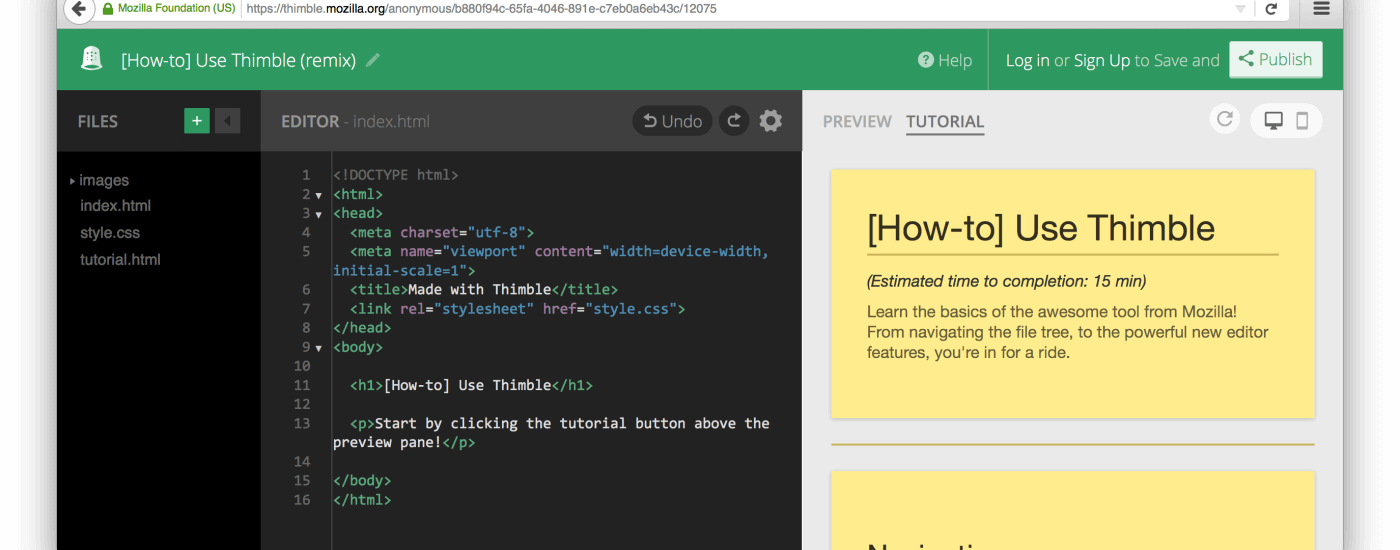
Task: Undo the last edit
Action: pyautogui.click(x=672, y=121)
